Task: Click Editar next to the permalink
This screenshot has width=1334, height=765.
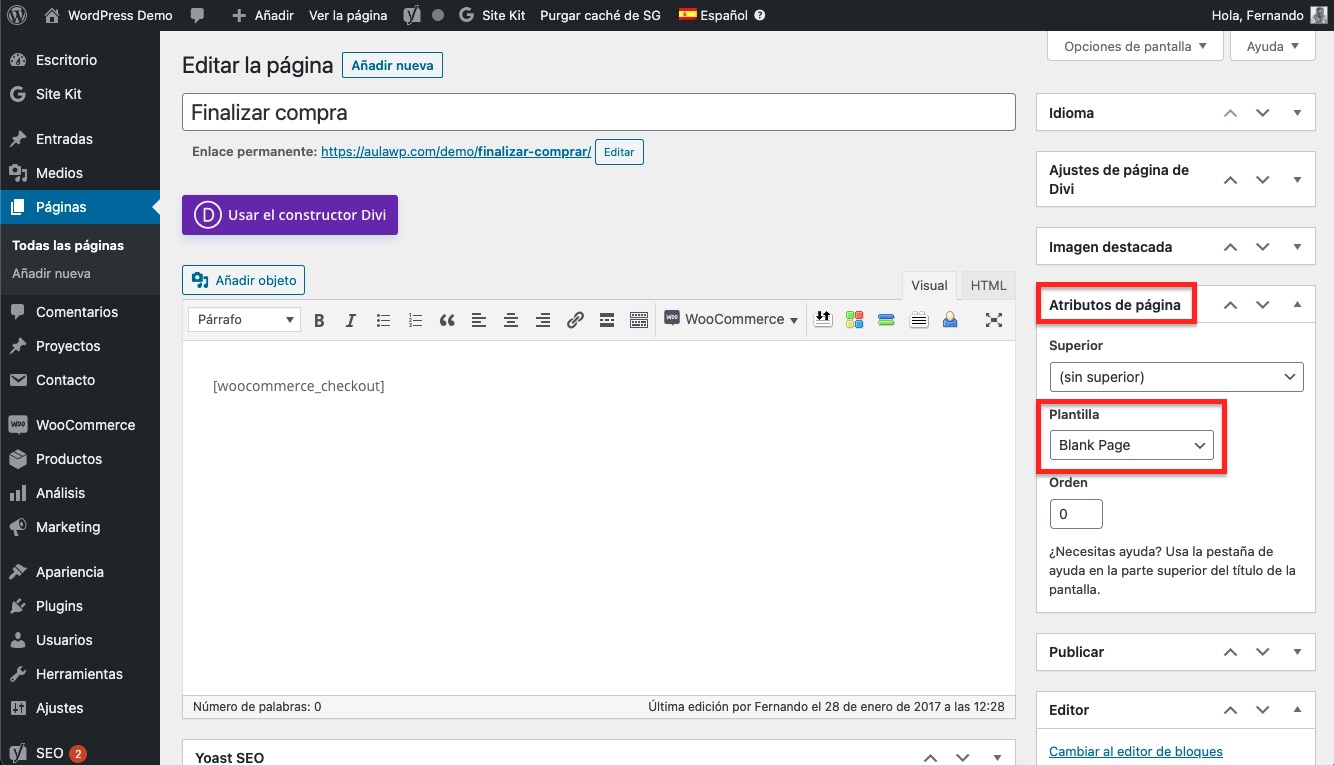Action: pos(619,152)
